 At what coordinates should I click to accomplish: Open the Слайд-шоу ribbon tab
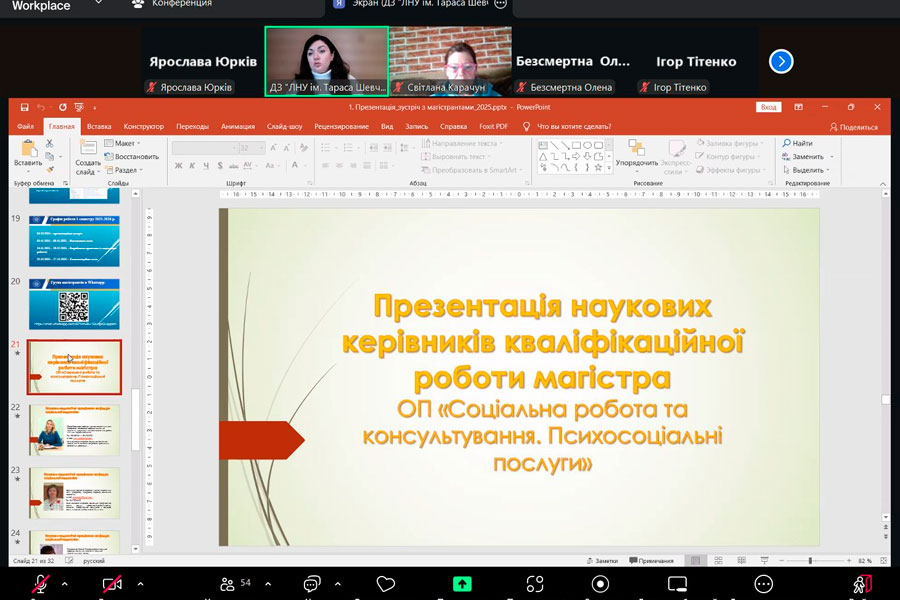(x=285, y=127)
